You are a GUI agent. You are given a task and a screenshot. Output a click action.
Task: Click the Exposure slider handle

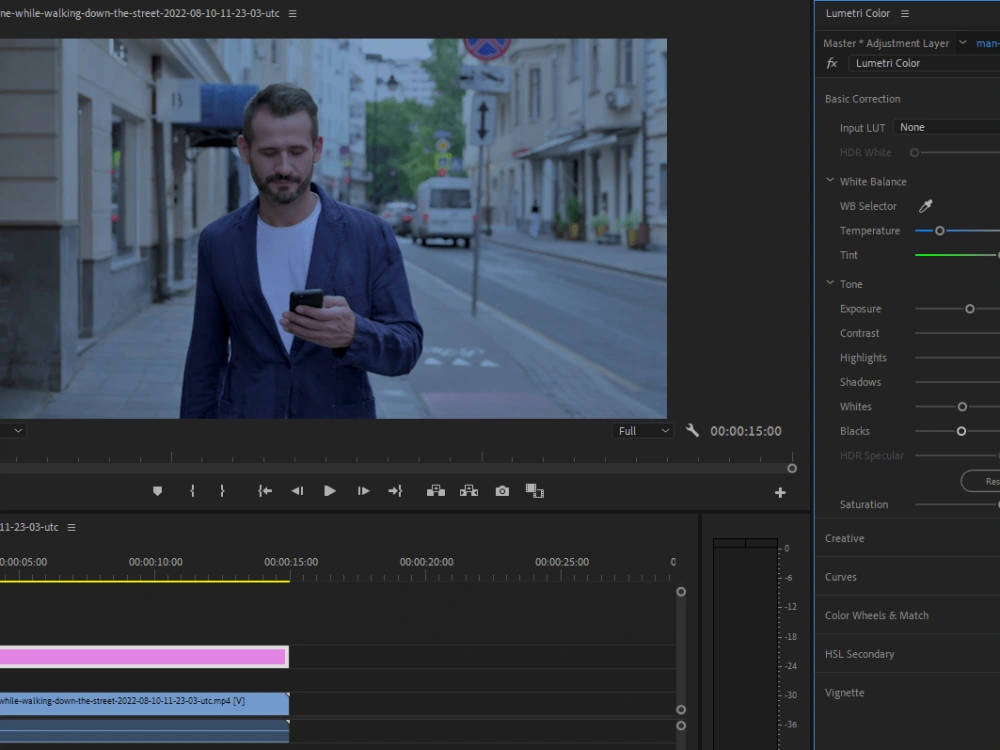969,309
